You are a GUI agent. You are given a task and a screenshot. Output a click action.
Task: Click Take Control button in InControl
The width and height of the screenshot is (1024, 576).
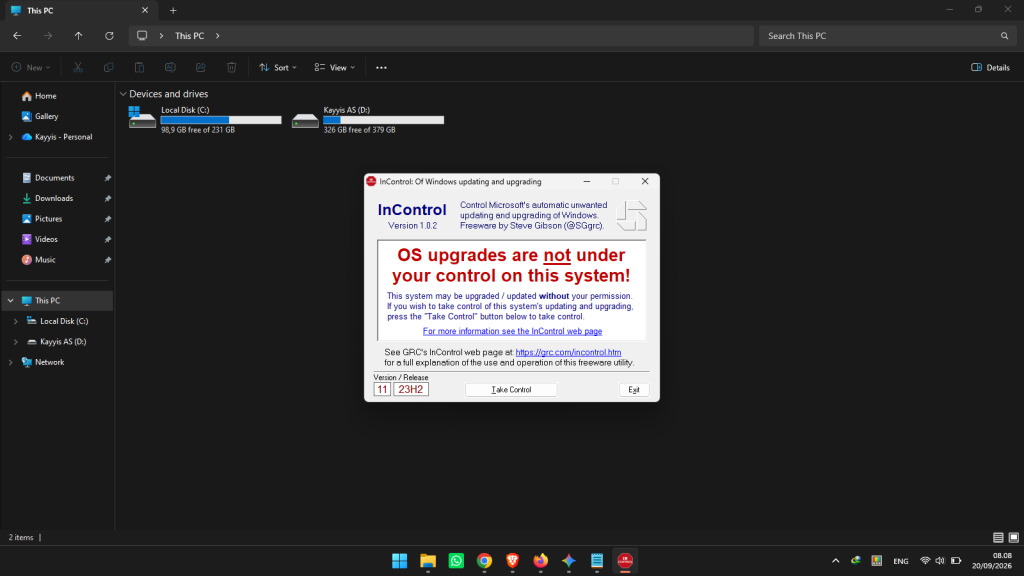tap(511, 389)
